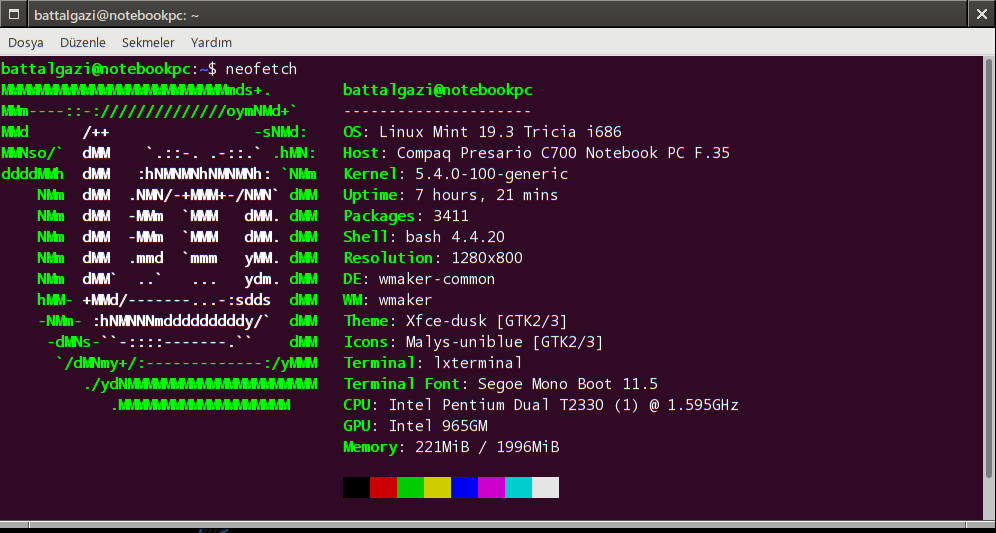
Task: Click the shell prompt 'battalgazi@notebookpc:~$'
Action: click(109, 69)
